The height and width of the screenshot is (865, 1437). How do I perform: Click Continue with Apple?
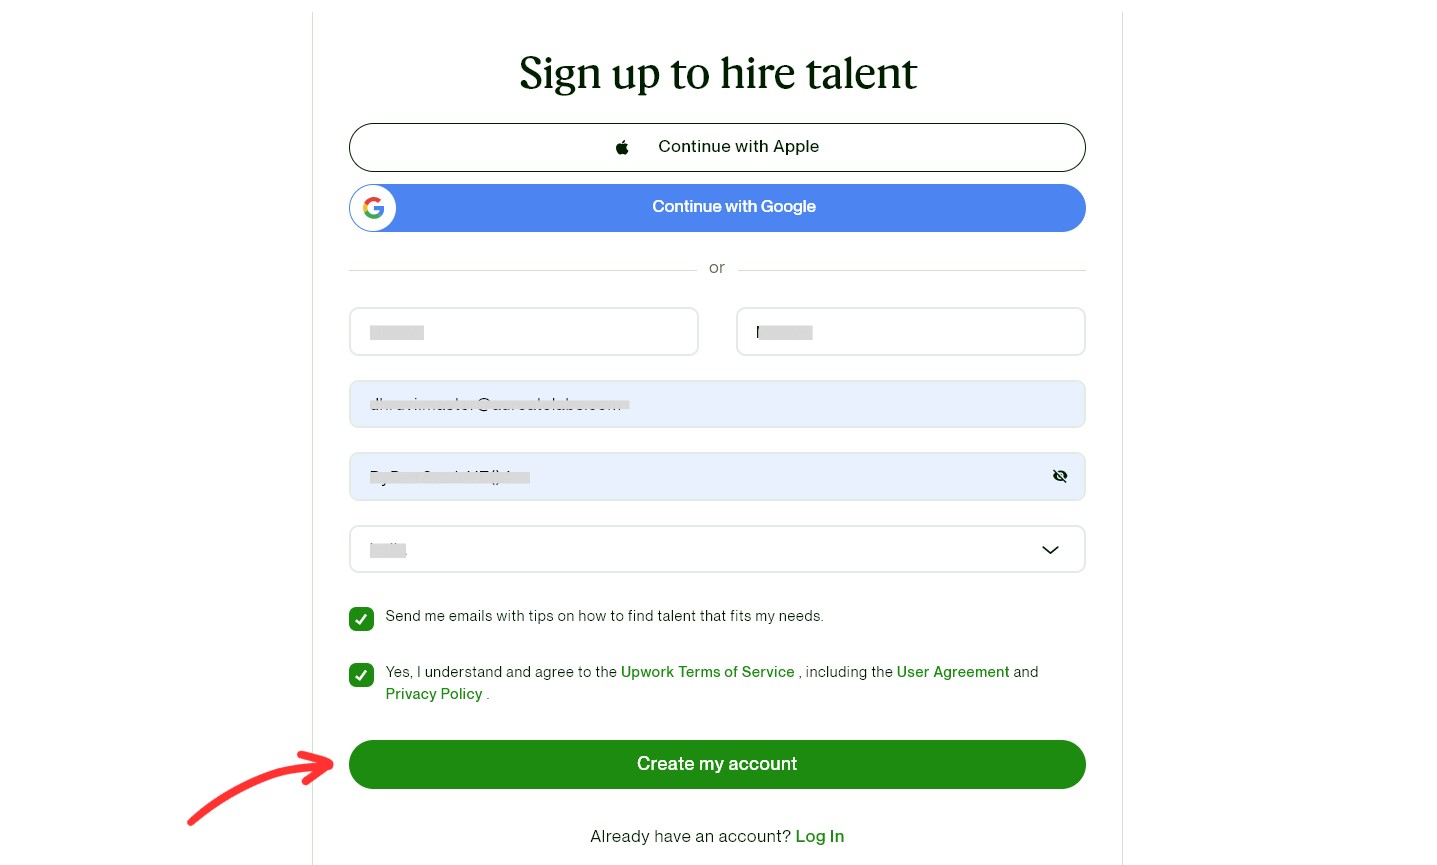coord(717,146)
